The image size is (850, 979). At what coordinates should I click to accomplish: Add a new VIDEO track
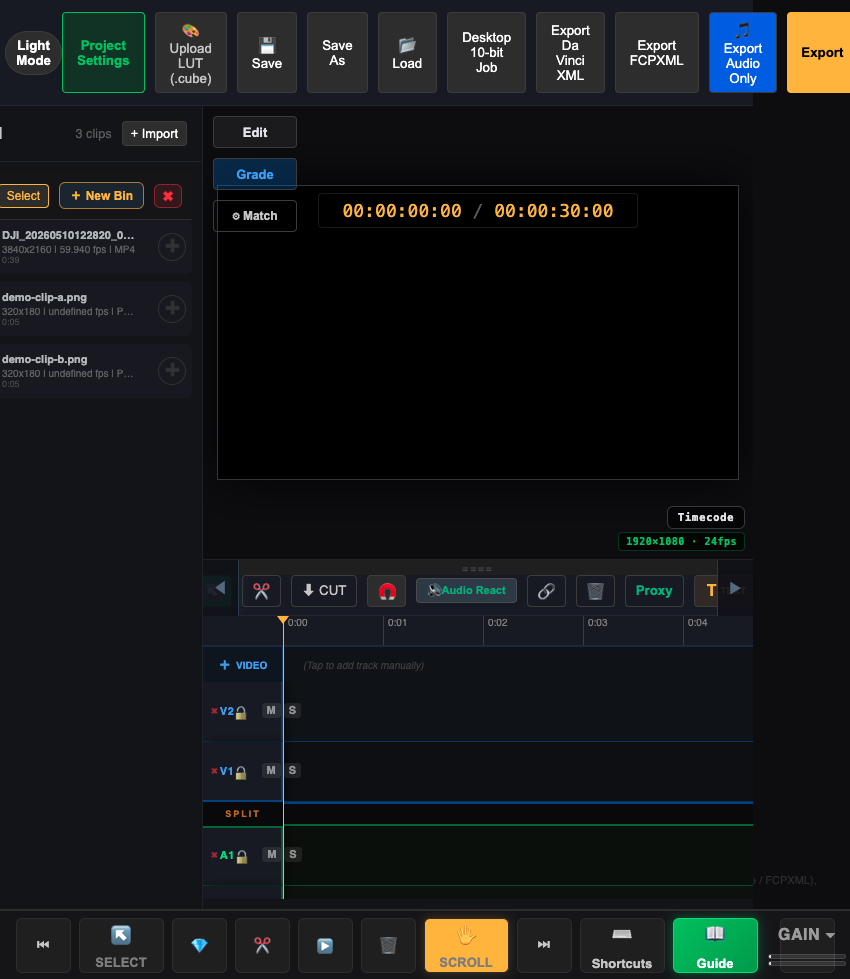244,666
